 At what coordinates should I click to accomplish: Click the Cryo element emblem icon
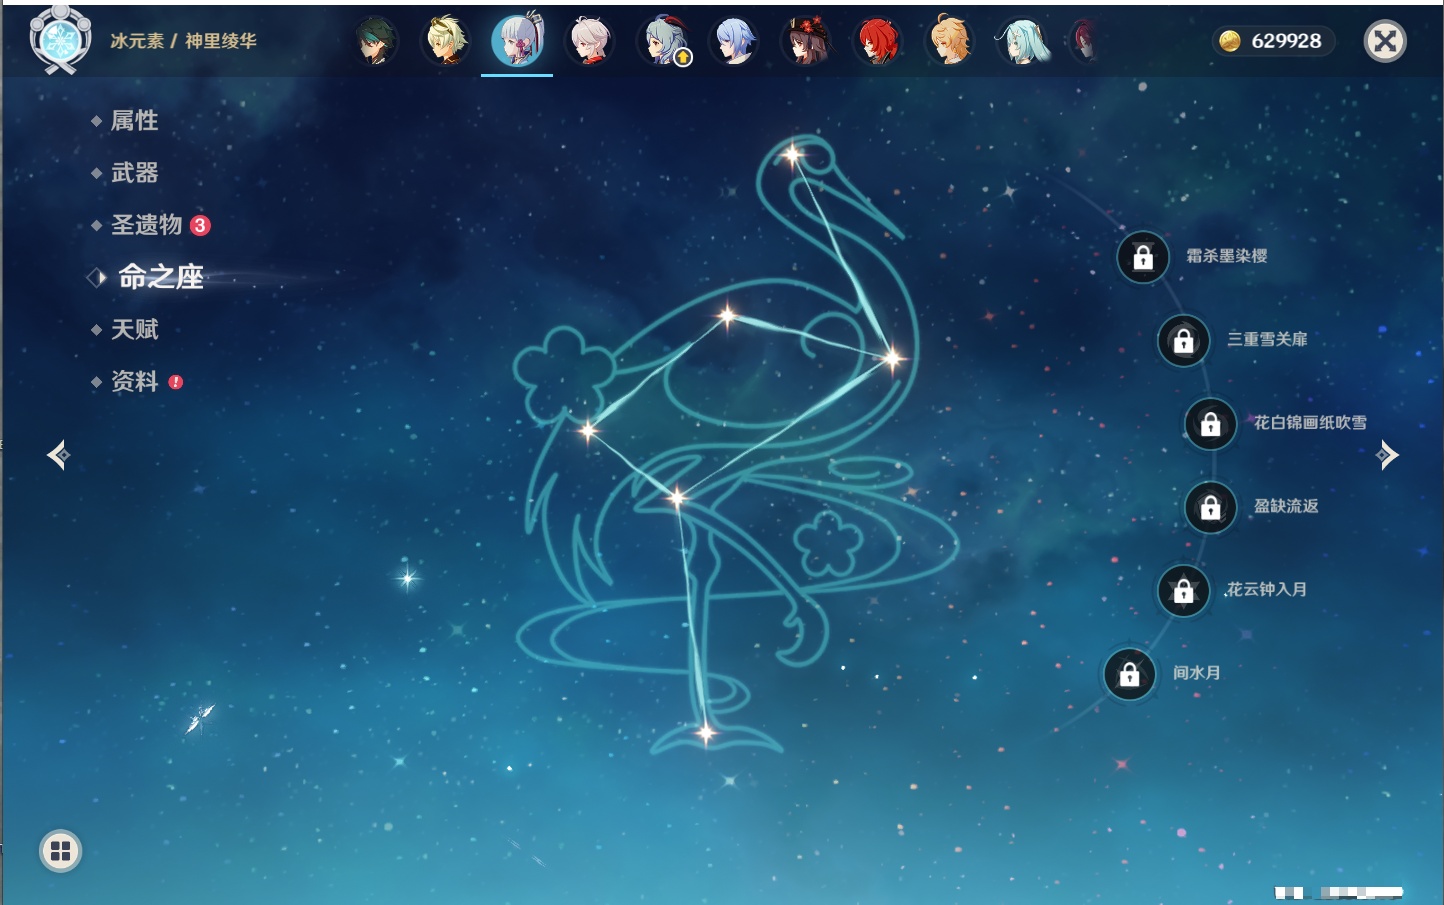point(60,40)
